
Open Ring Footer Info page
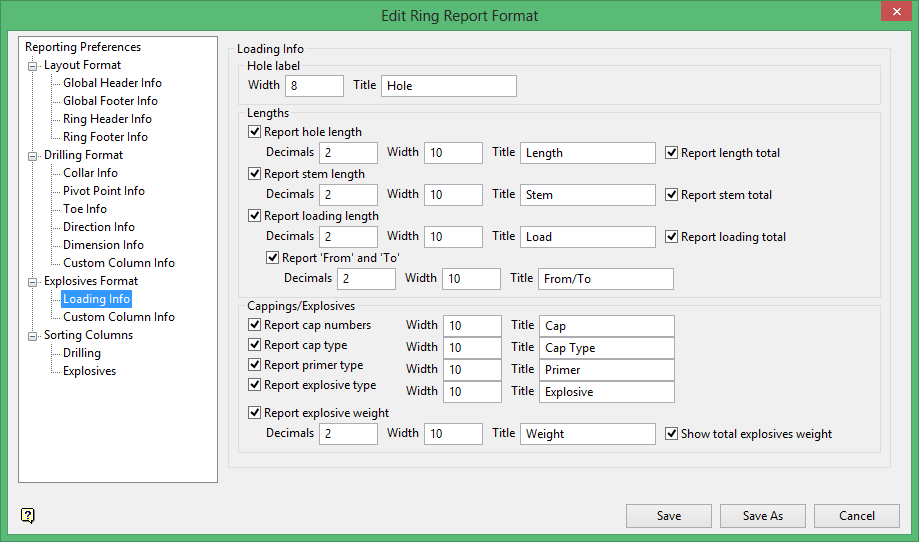click(105, 137)
